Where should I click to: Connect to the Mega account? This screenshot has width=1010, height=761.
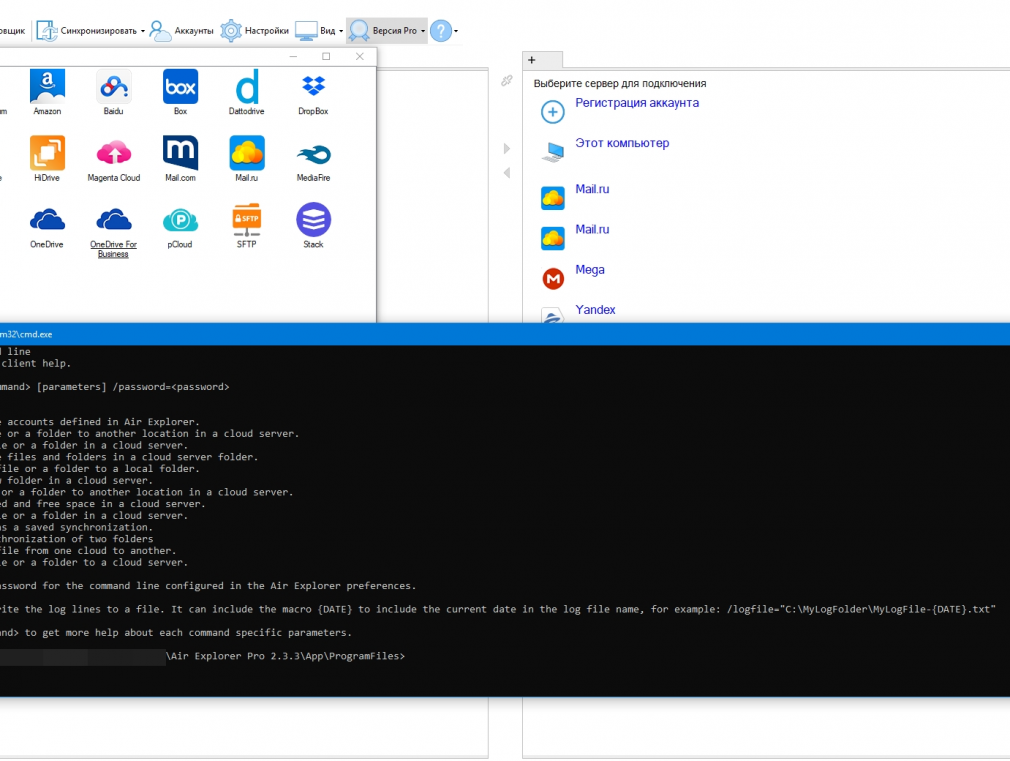click(x=589, y=269)
